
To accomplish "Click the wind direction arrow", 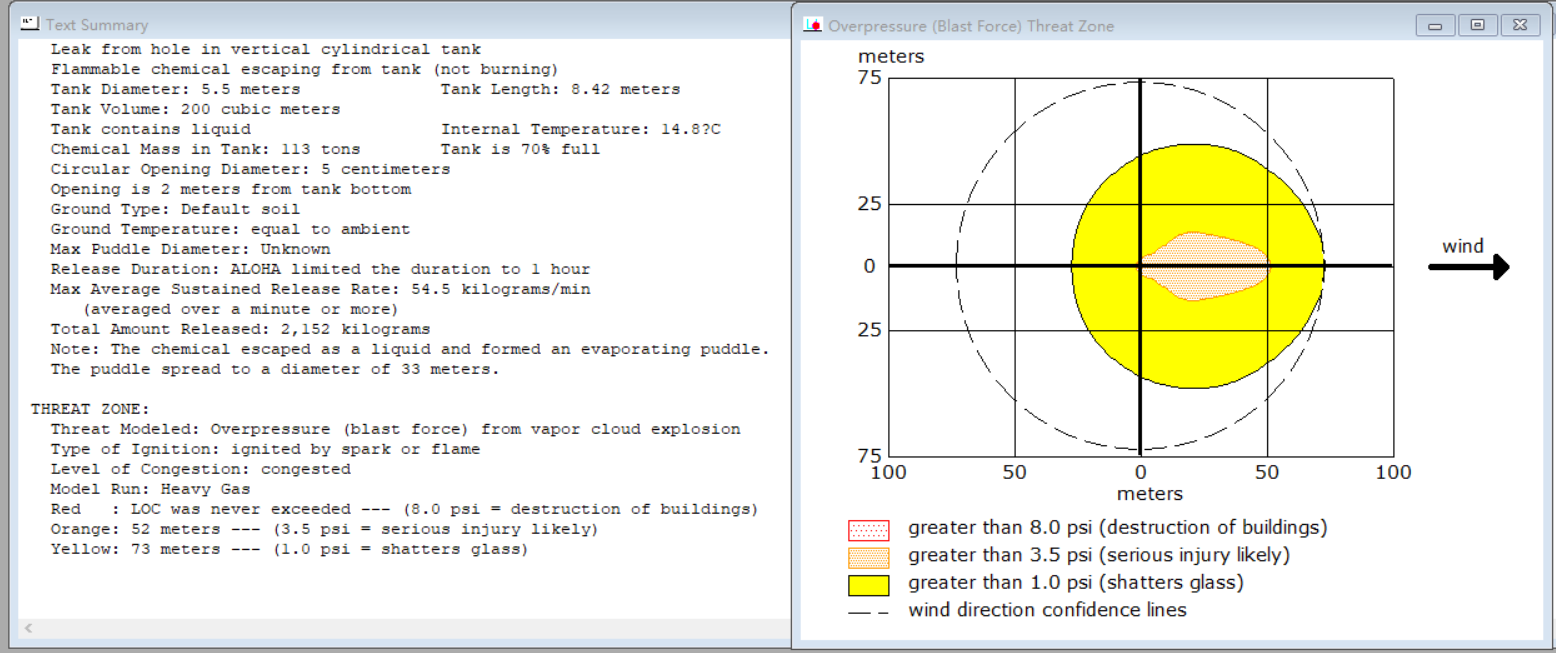I will [1468, 267].
